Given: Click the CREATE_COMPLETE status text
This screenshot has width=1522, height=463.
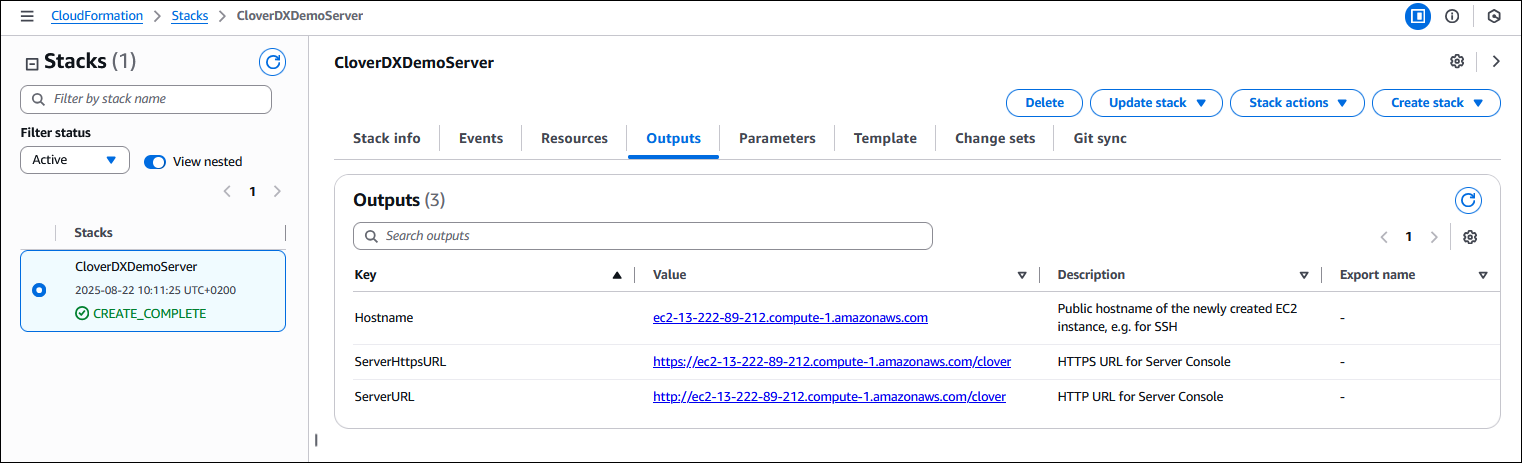Looking at the screenshot, I should (x=149, y=314).
